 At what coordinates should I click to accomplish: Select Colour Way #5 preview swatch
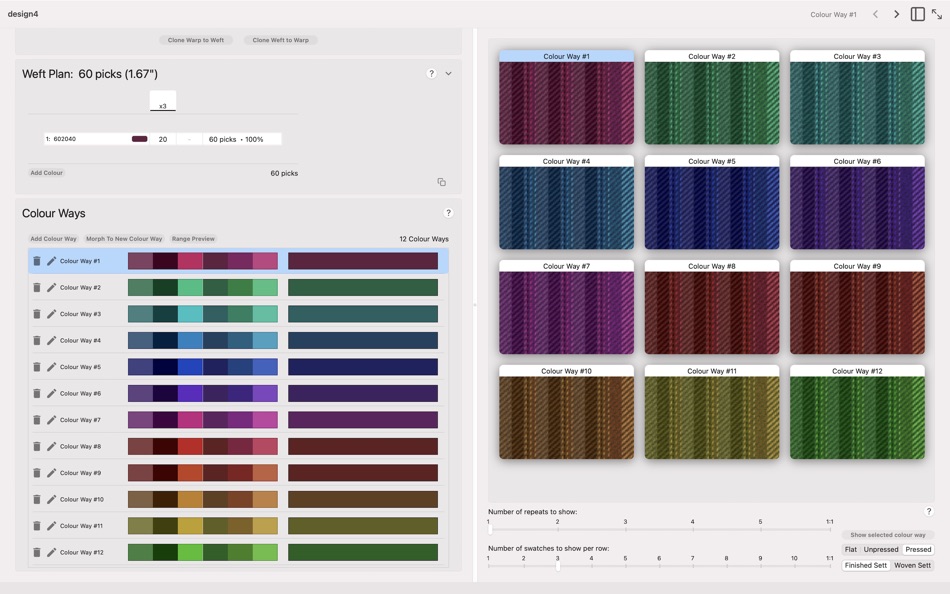click(712, 202)
